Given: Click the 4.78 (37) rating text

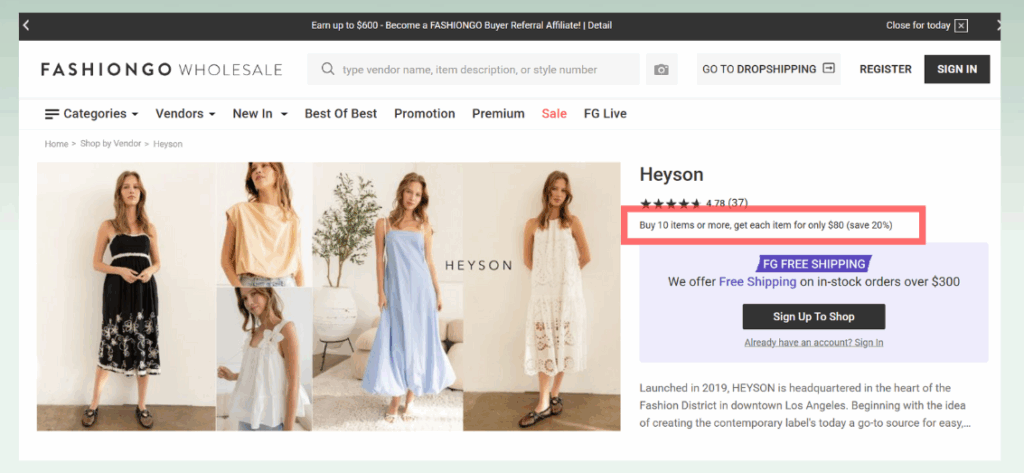Looking at the screenshot, I should [x=727, y=203].
